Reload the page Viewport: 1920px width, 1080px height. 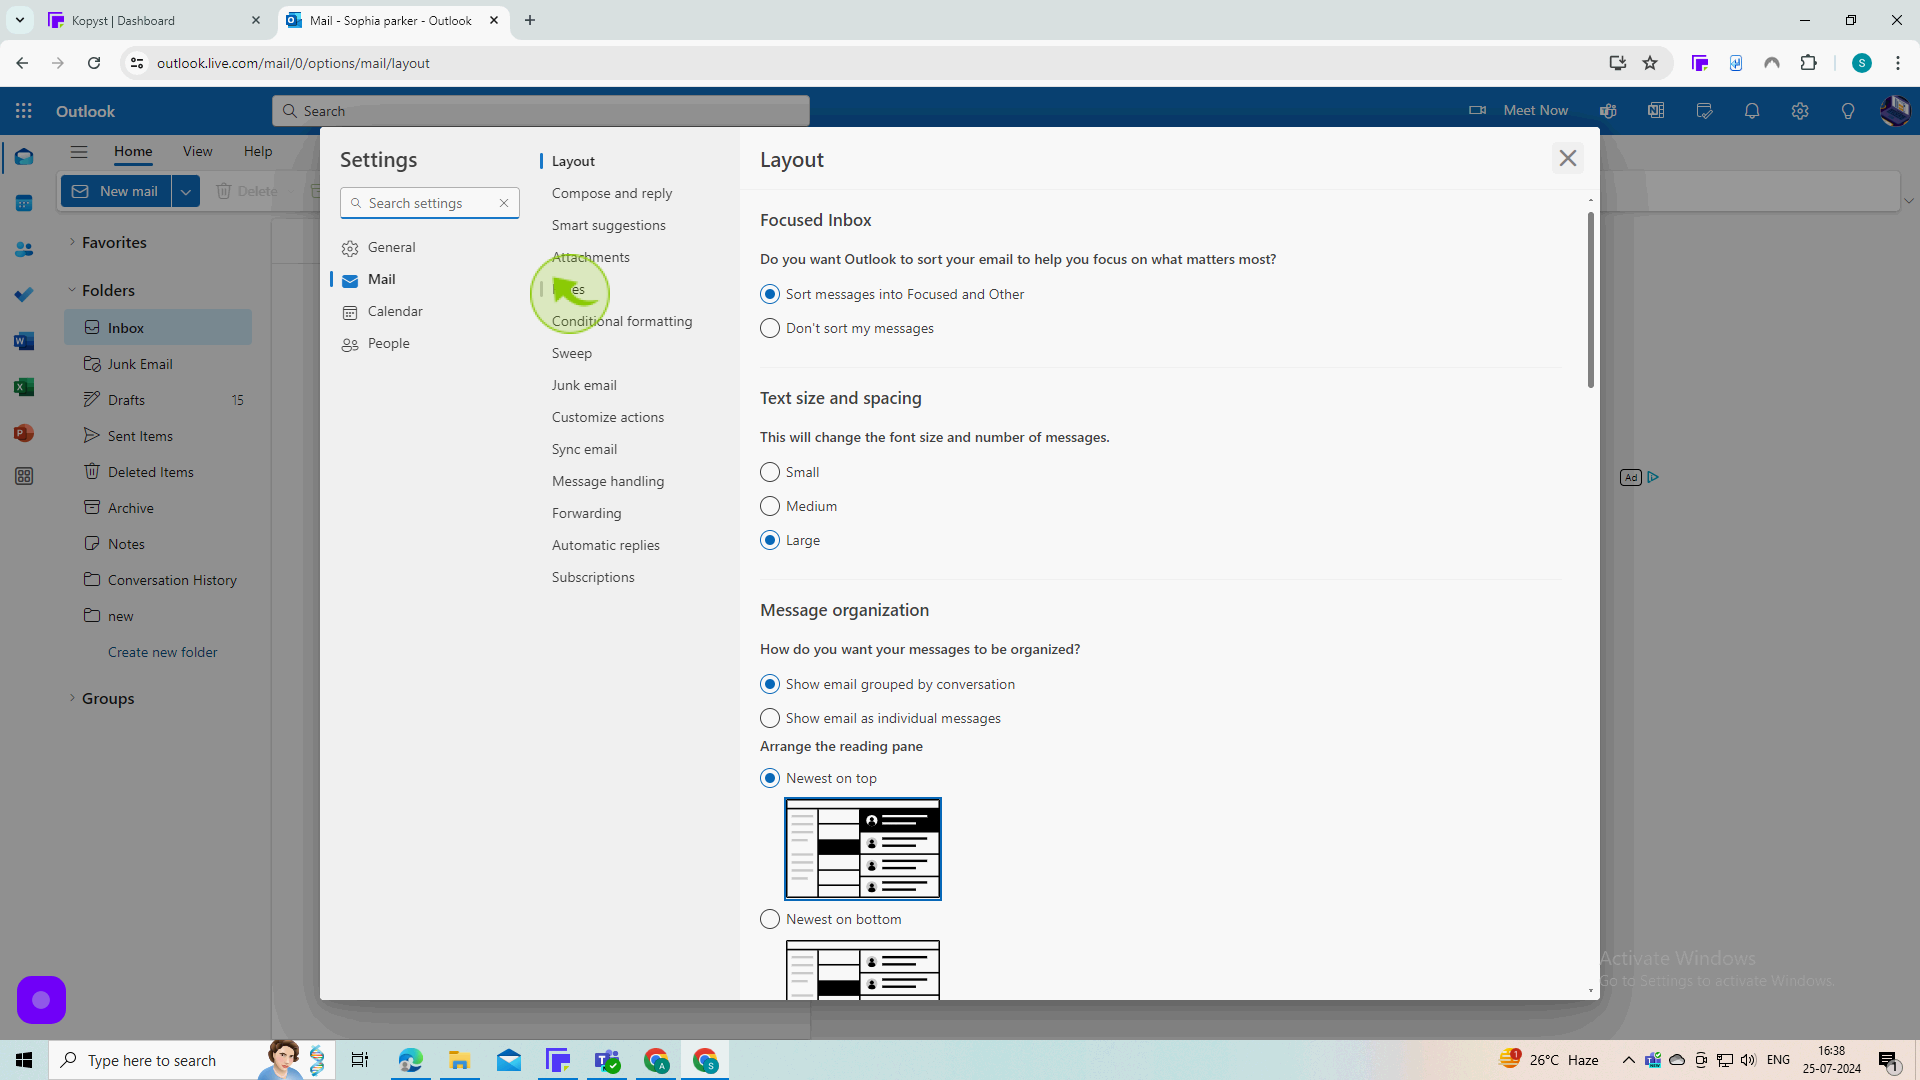tap(94, 63)
